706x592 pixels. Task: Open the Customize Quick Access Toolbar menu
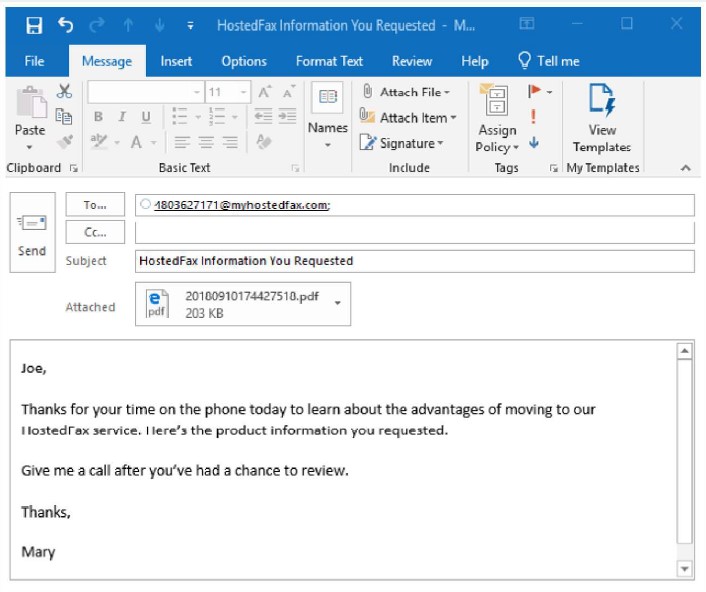click(190, 26)
